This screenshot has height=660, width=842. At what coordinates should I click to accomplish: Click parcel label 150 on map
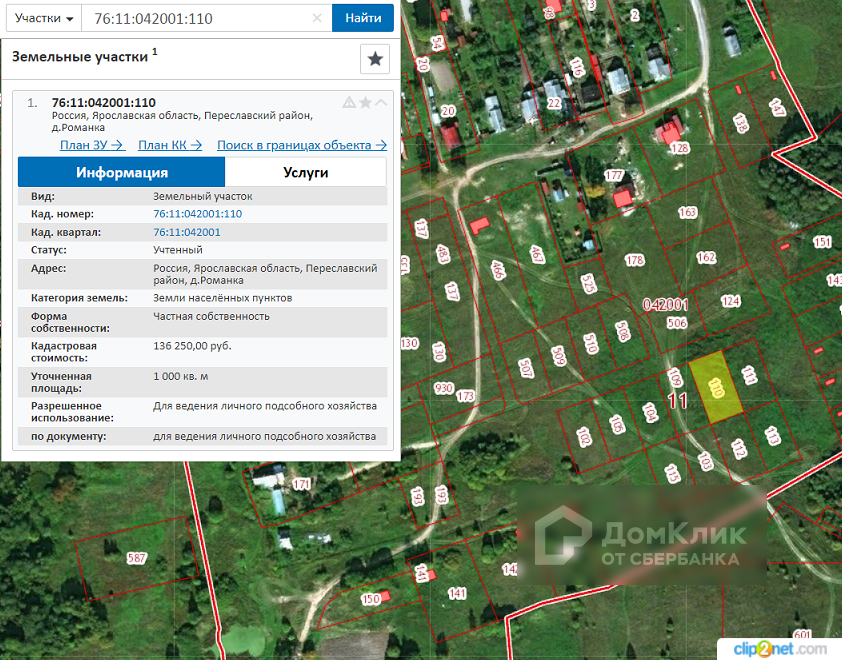[371, 599]
